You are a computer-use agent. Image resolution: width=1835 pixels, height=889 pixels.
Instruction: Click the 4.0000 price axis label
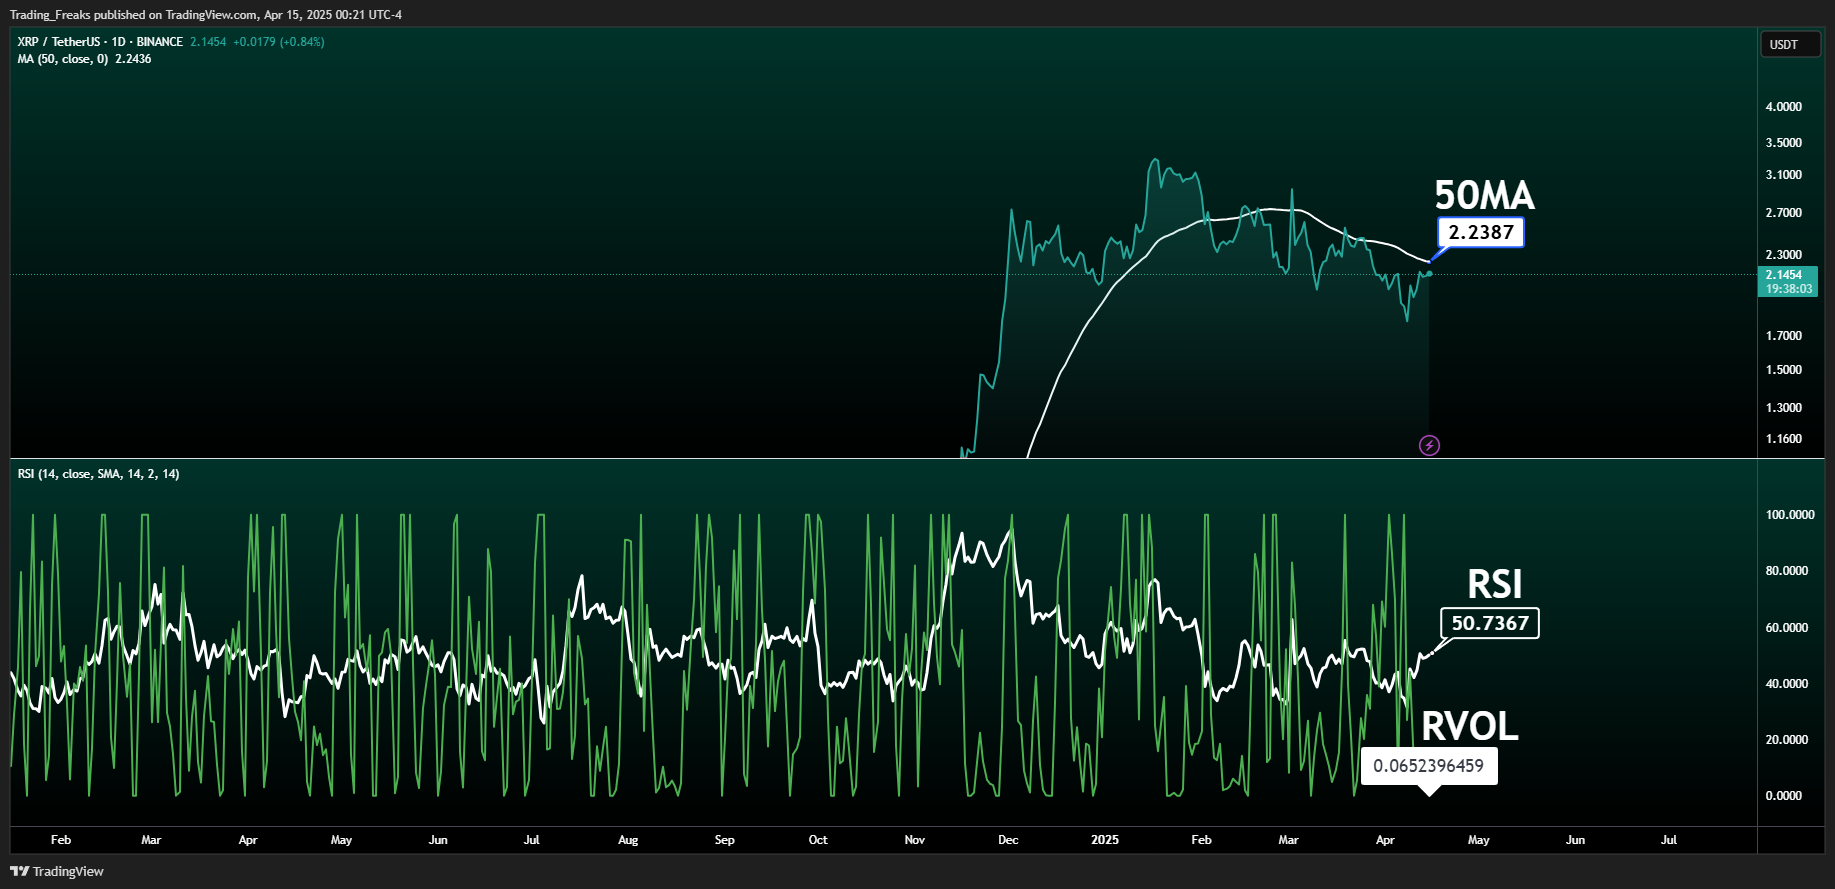1784,107
